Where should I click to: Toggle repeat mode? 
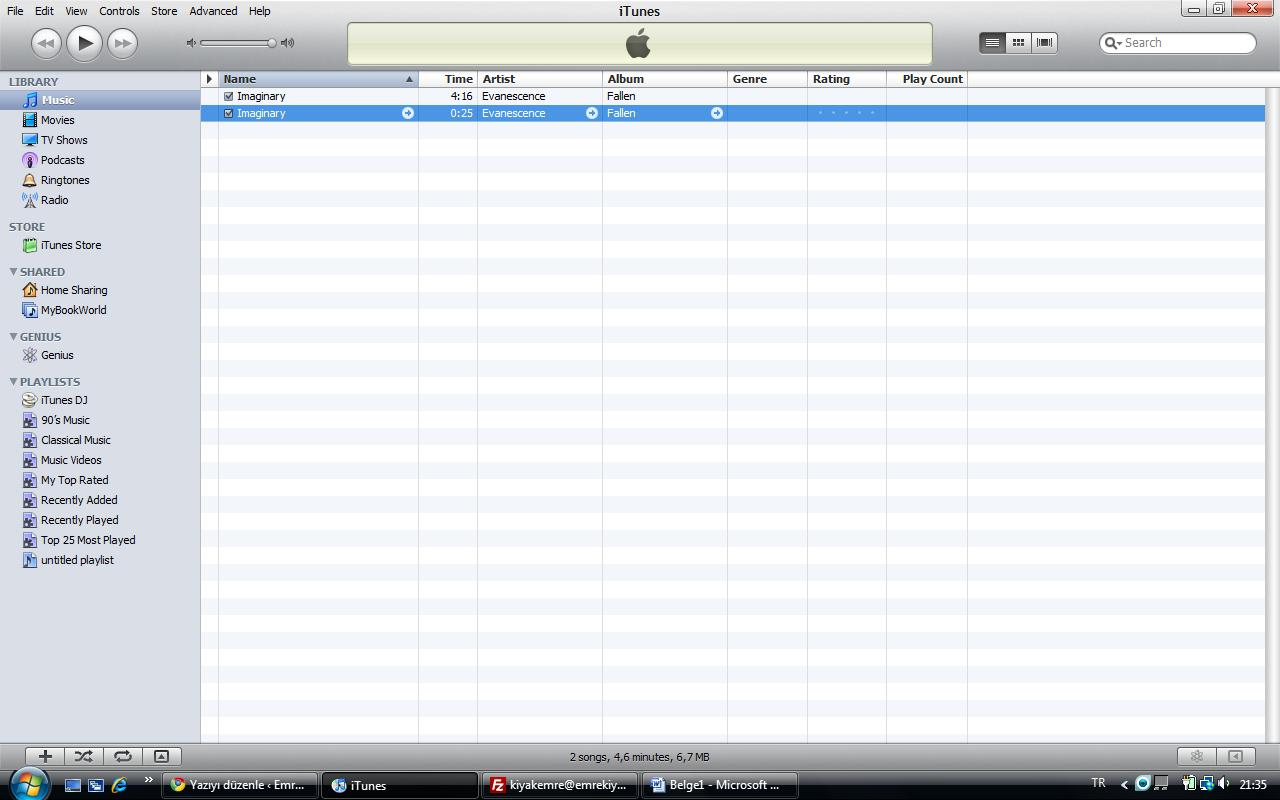pos(123,756)
